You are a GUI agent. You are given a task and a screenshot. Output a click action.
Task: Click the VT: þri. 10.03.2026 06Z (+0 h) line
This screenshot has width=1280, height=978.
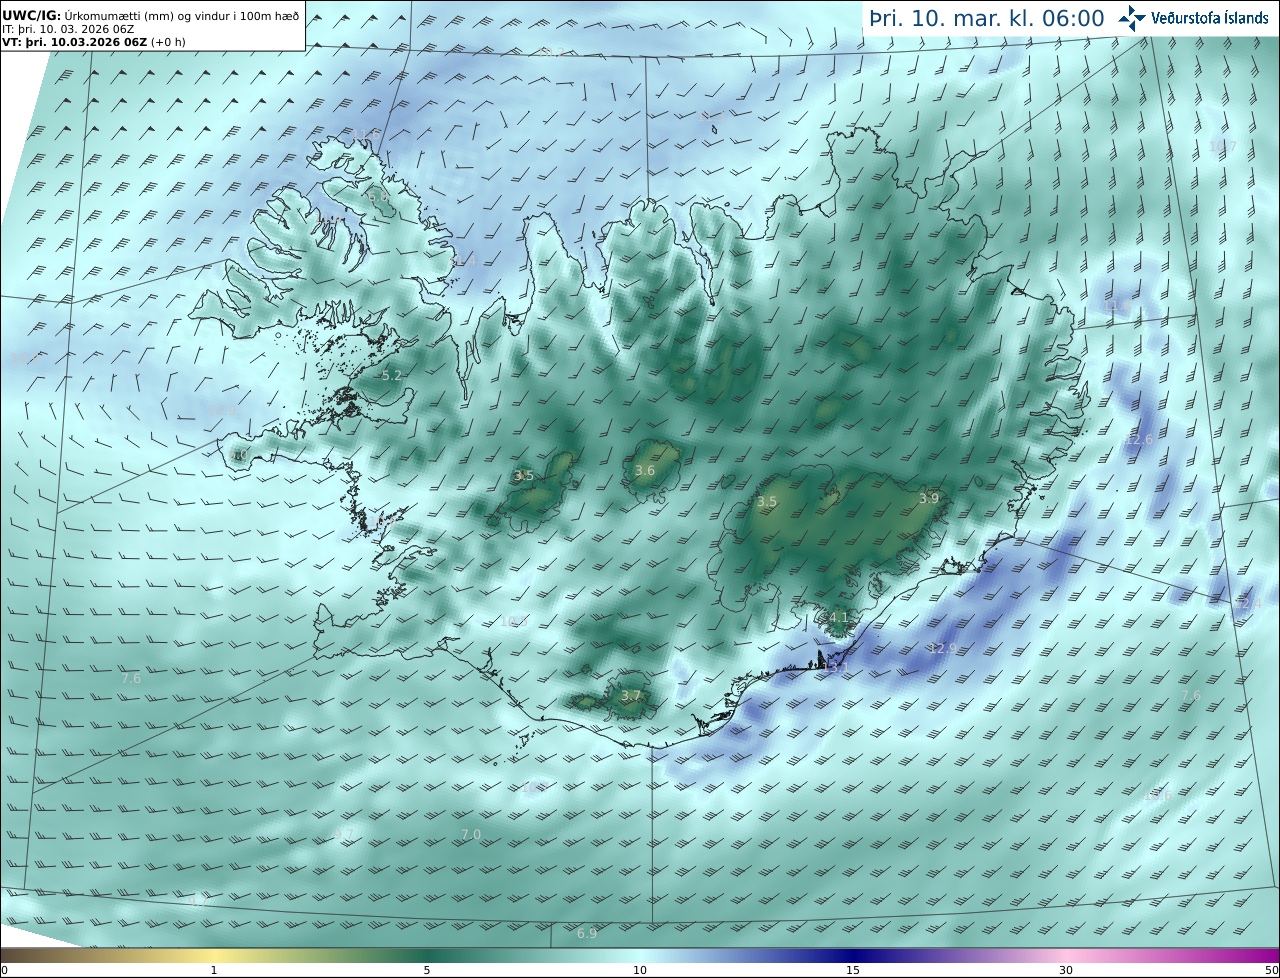tap(94, 42)
